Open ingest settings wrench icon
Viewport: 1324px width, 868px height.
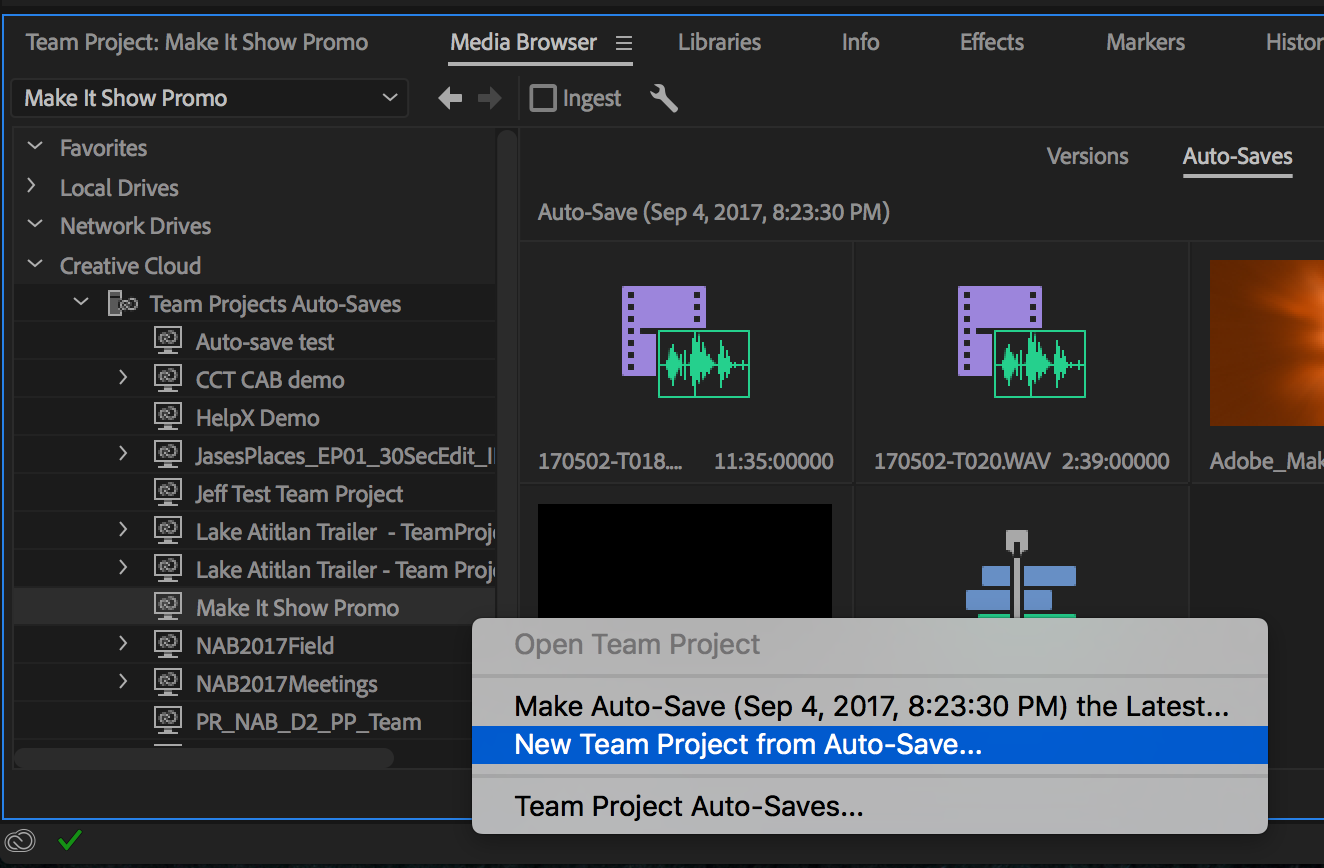(x=664, y=98)
